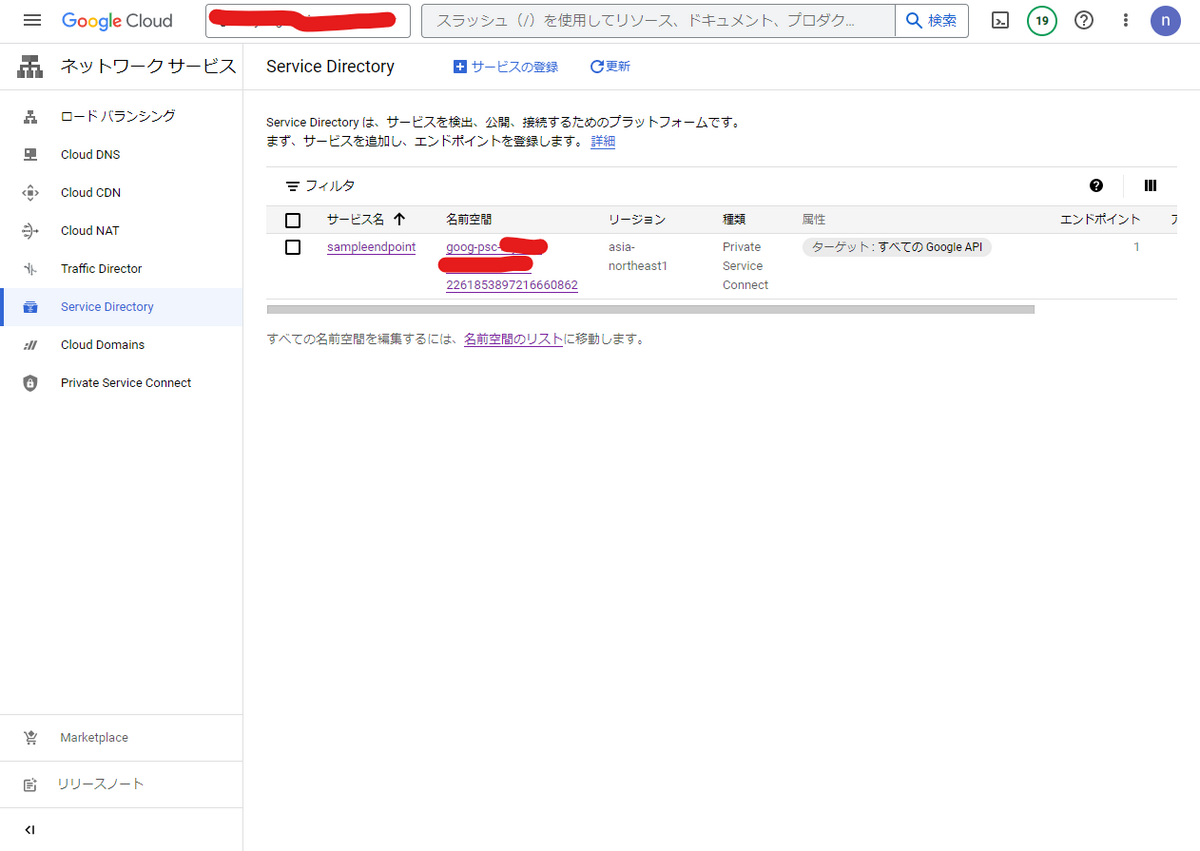The image size is (1200, 851).
Task: Click the ターゲット: すべての Google API chip
Action: (x=897, y=247)
